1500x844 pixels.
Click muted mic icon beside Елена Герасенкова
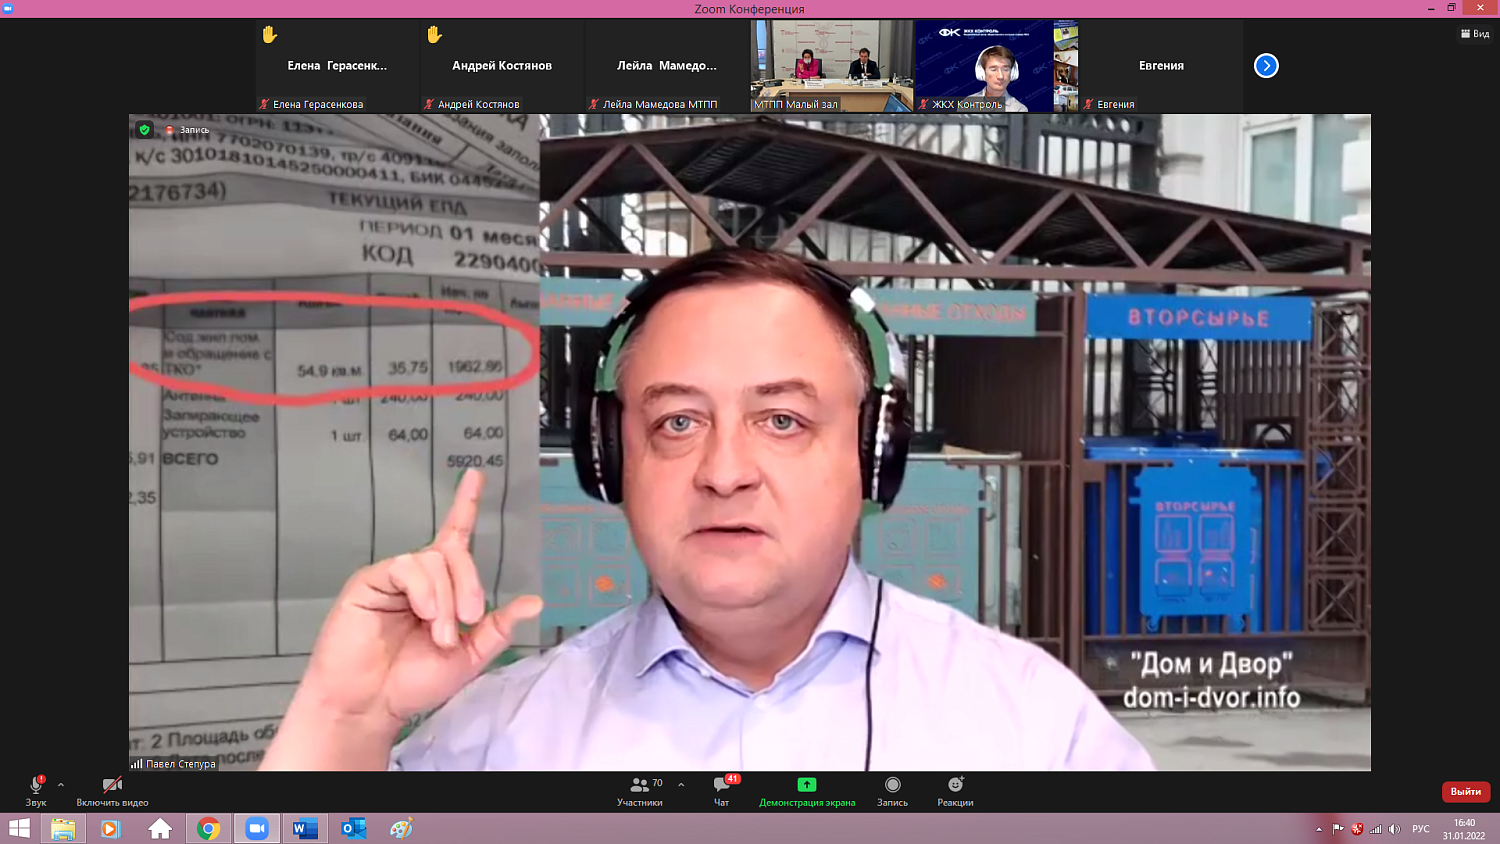tap(264, 104)
